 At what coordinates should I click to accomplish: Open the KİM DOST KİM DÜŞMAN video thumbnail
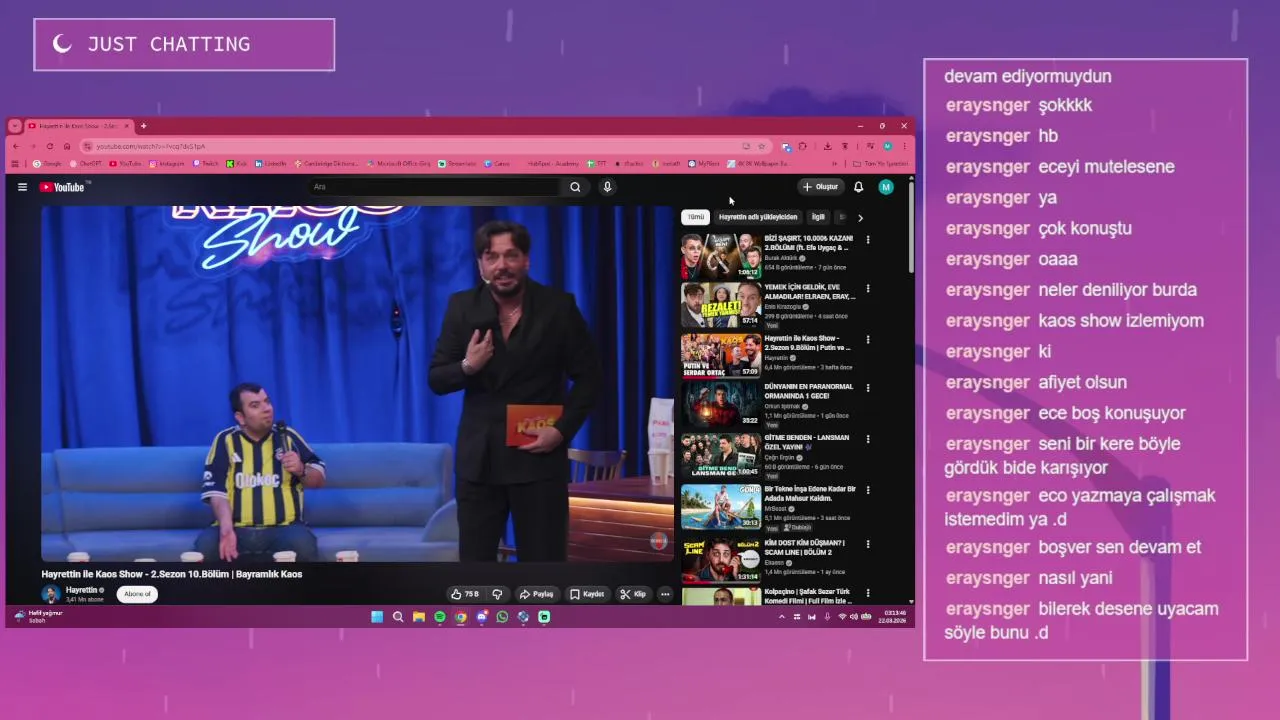(721, 560)
